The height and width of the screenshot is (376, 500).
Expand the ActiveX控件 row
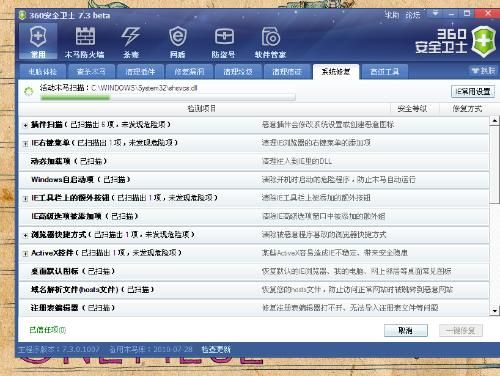coord(25,254)
